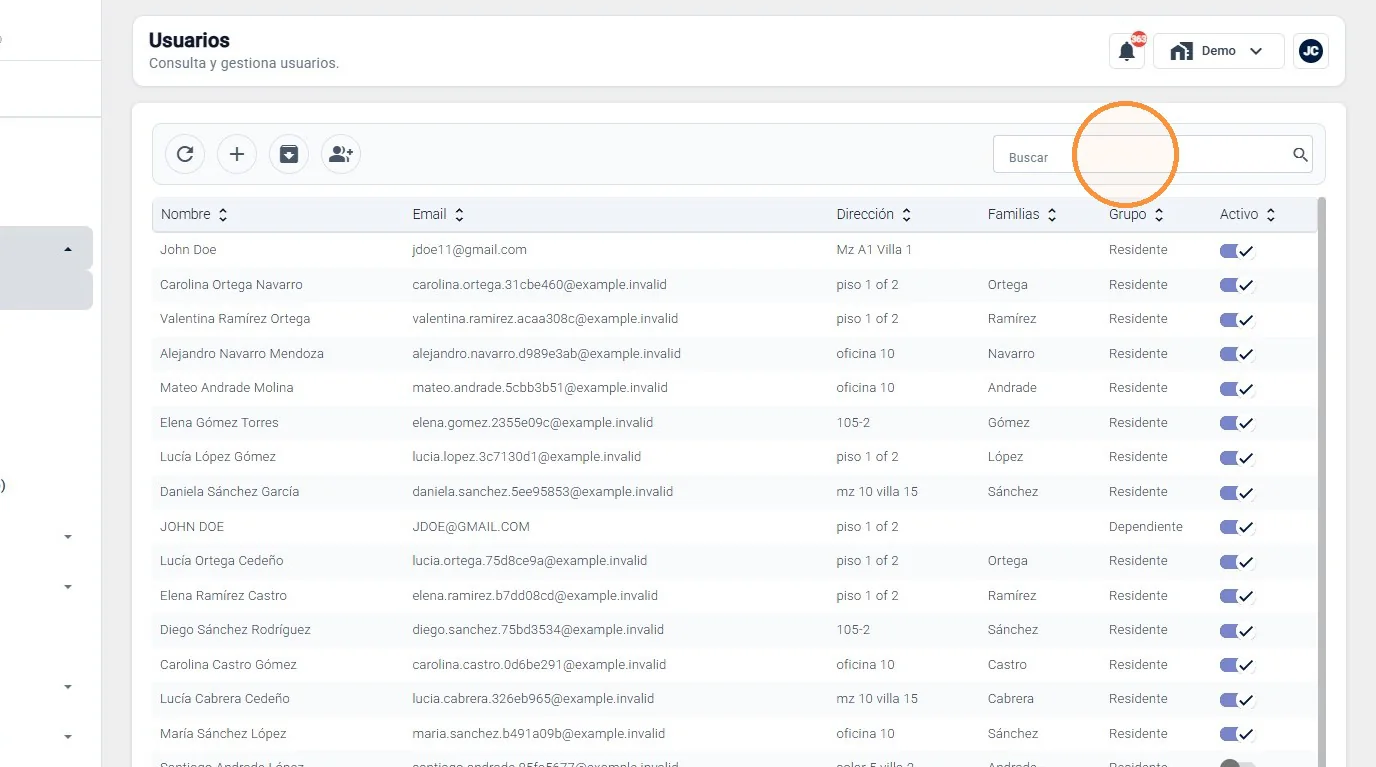Click Elena Gómez Torres's address 105-2

coord(853,423)
